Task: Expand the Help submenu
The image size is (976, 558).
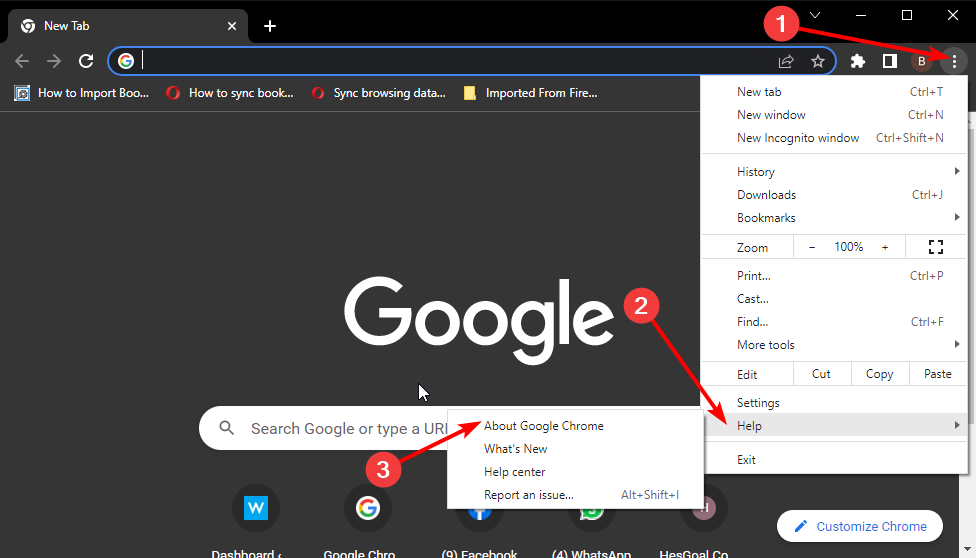Action: (834, 425)
